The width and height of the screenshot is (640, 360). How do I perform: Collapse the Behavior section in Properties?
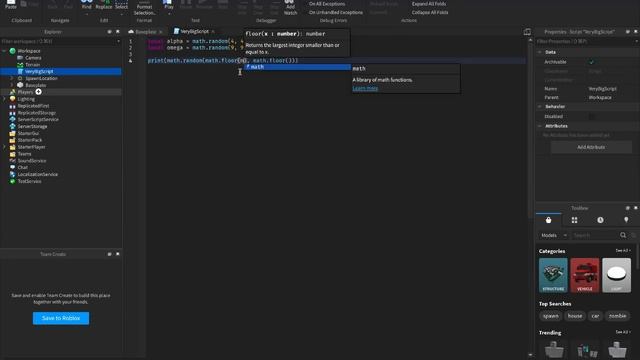(x=540, y=107)
